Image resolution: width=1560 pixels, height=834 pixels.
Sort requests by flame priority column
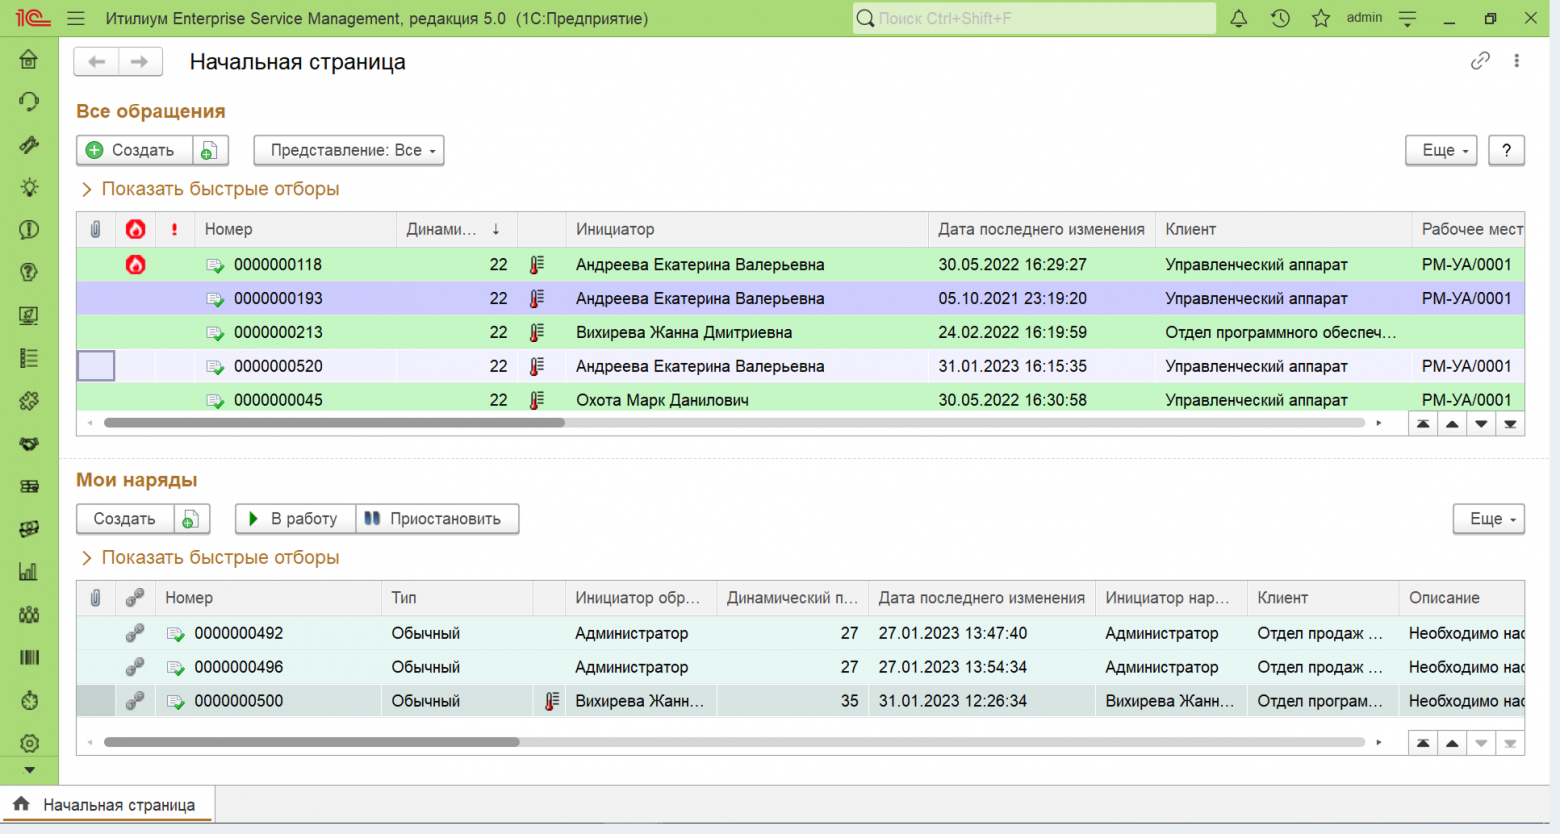click(135, 229)
